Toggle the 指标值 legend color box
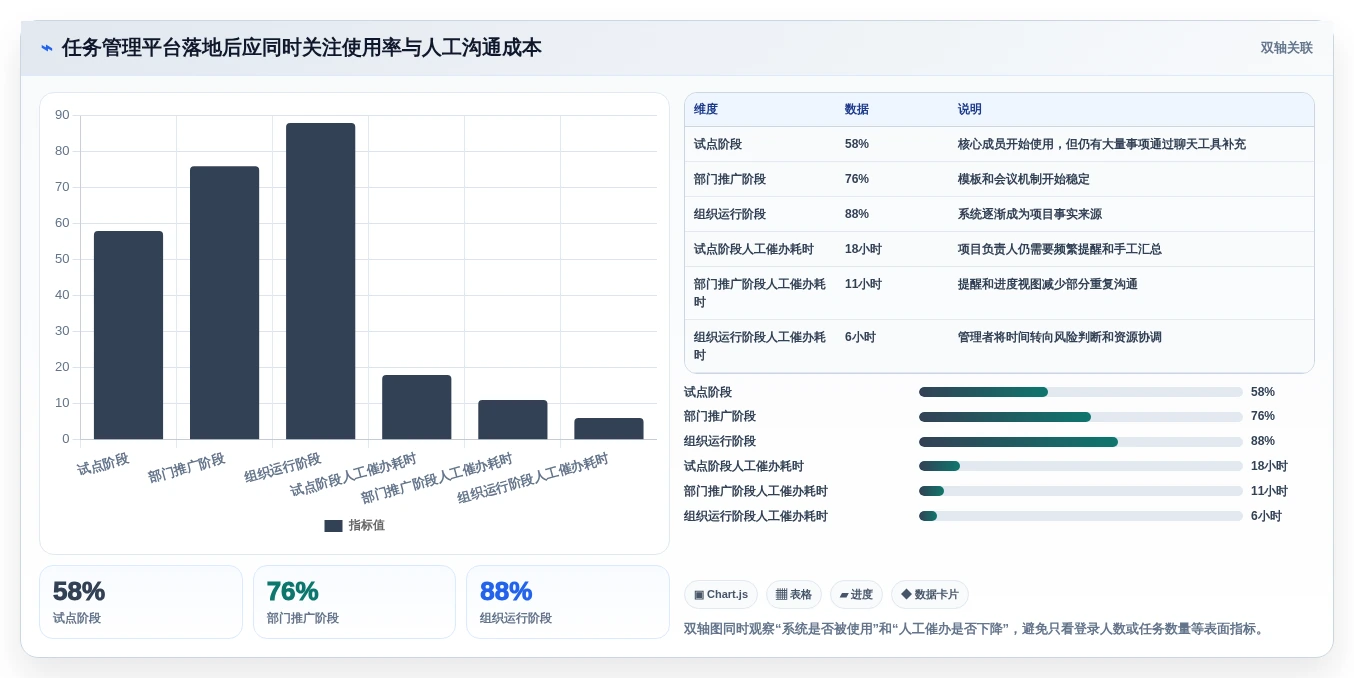Viewport: 1354px width, 678px height. [x=333, y=526]
